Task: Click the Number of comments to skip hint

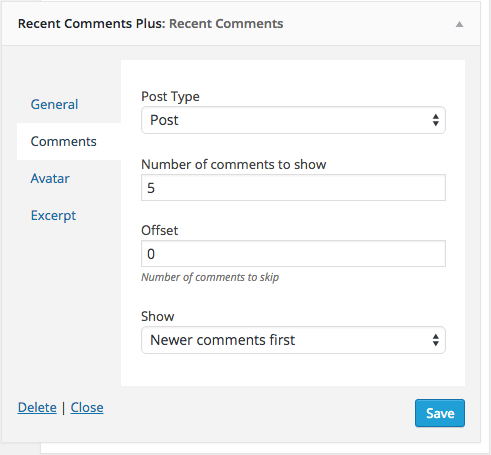Action: (x=210, y=277)
